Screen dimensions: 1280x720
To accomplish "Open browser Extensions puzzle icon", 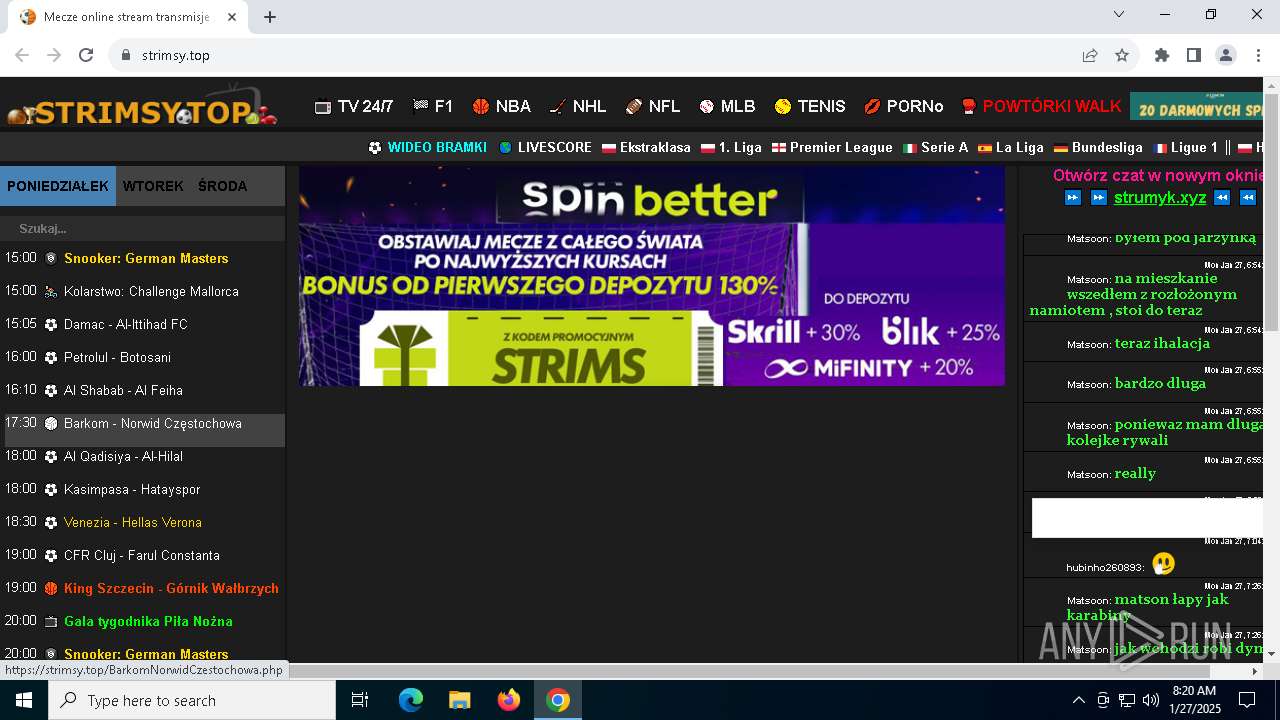I will [1162, 55].
